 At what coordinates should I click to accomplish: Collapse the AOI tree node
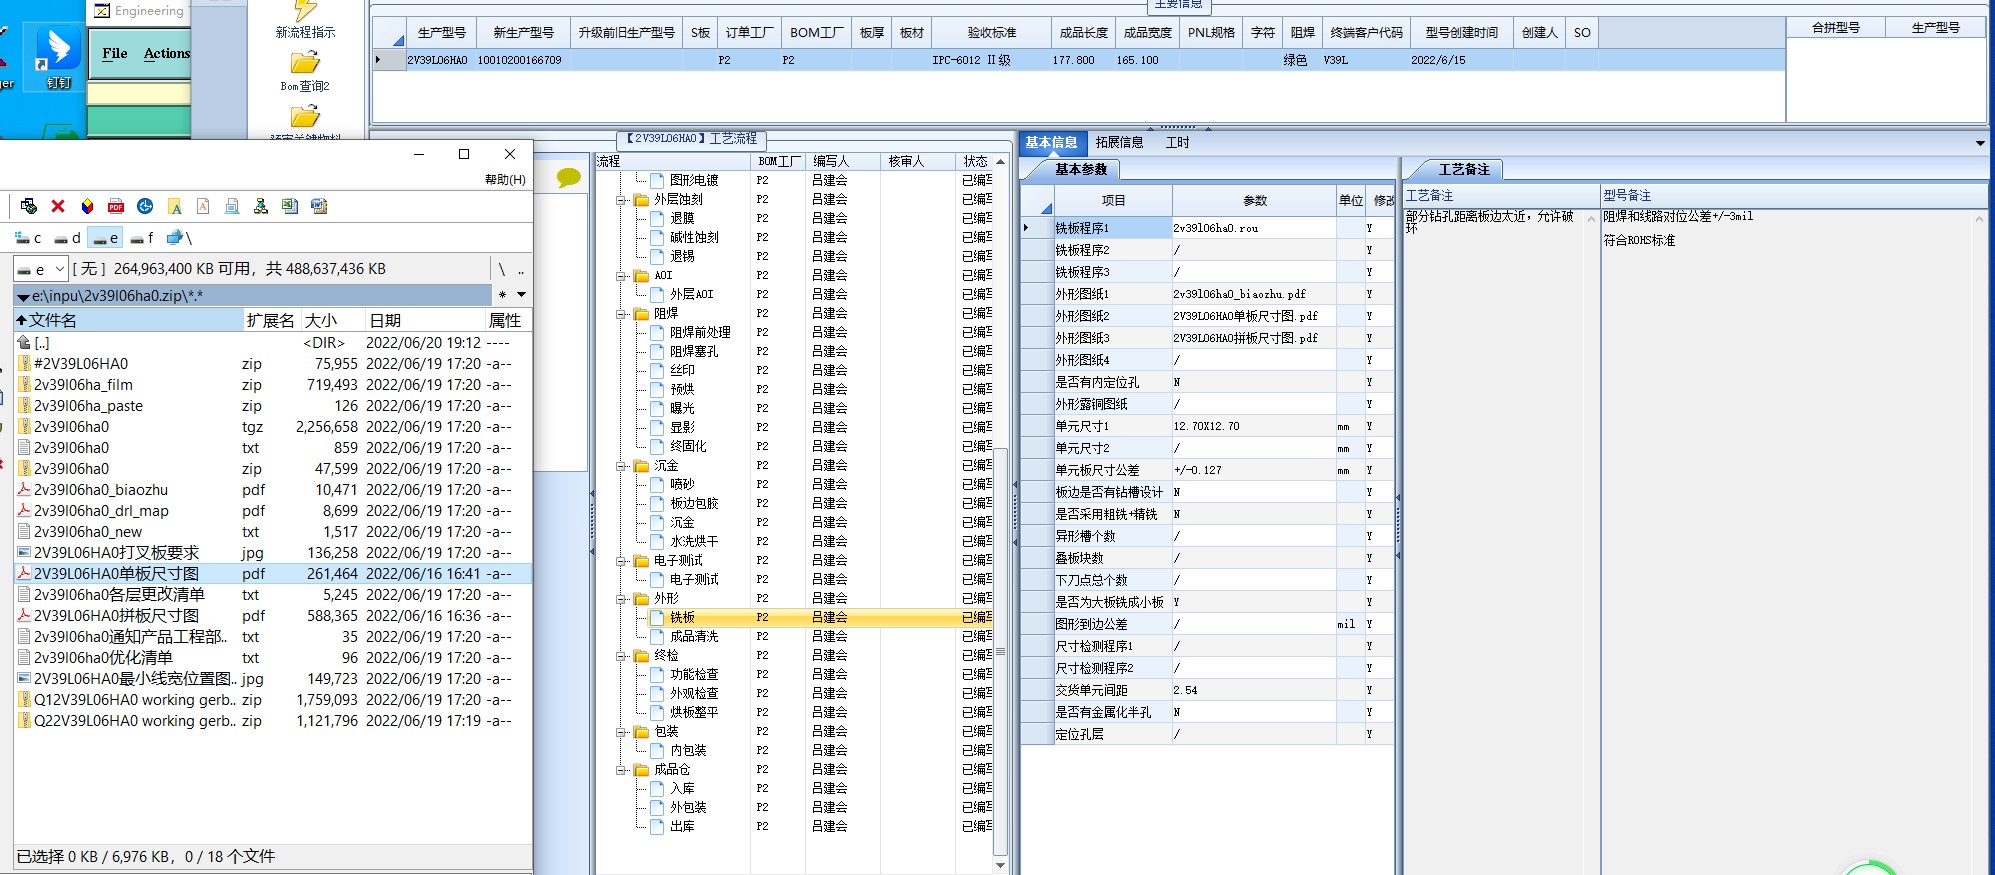coord(621,276)
